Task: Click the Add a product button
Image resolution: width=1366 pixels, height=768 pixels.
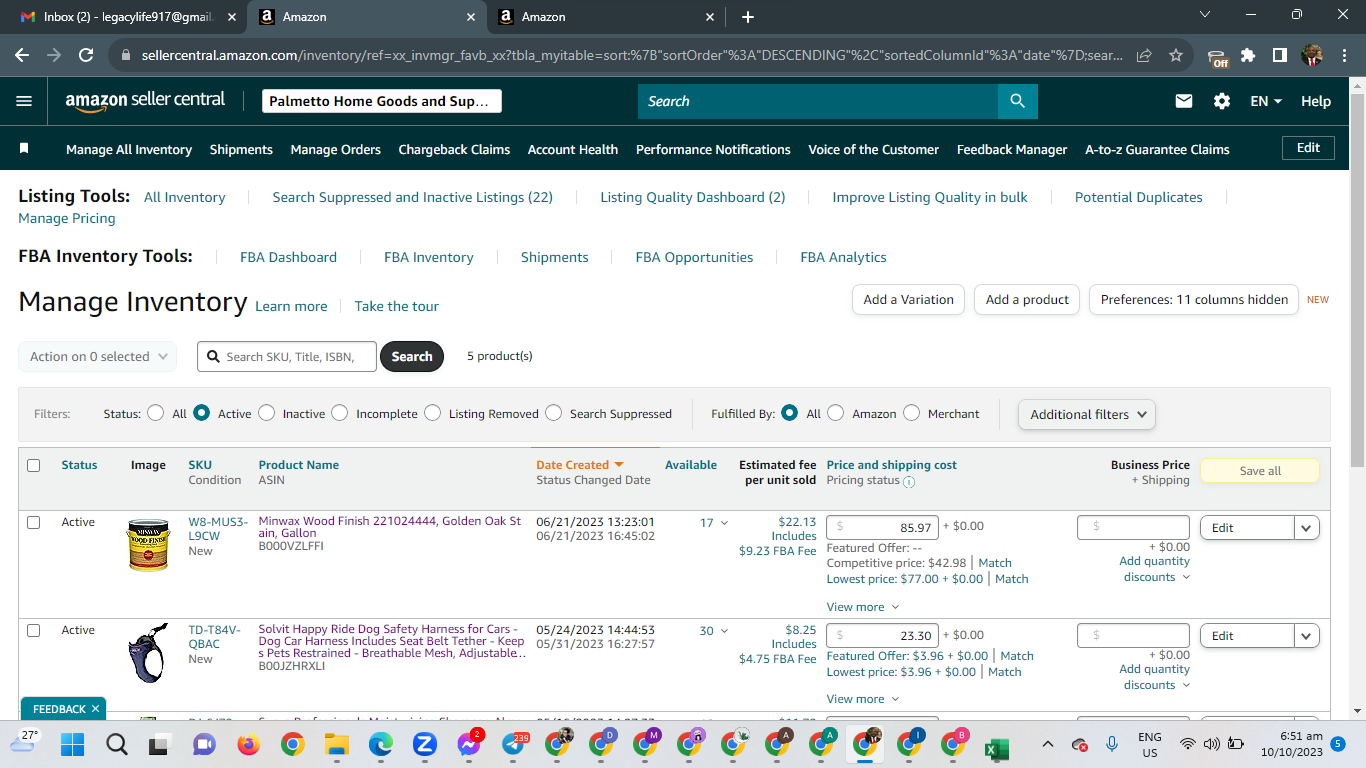Action: pyautogui.click(x=1027, y=299)
